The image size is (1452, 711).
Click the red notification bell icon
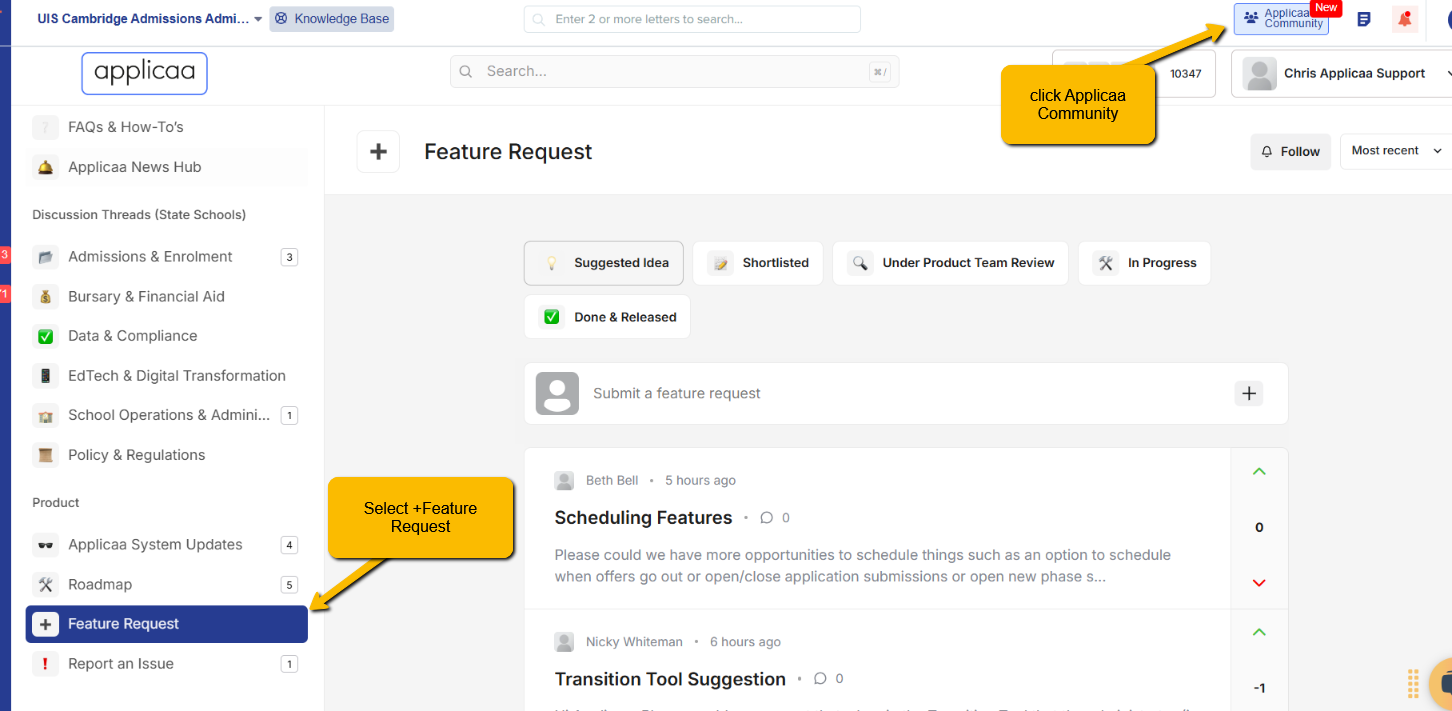coord(1405,19)
